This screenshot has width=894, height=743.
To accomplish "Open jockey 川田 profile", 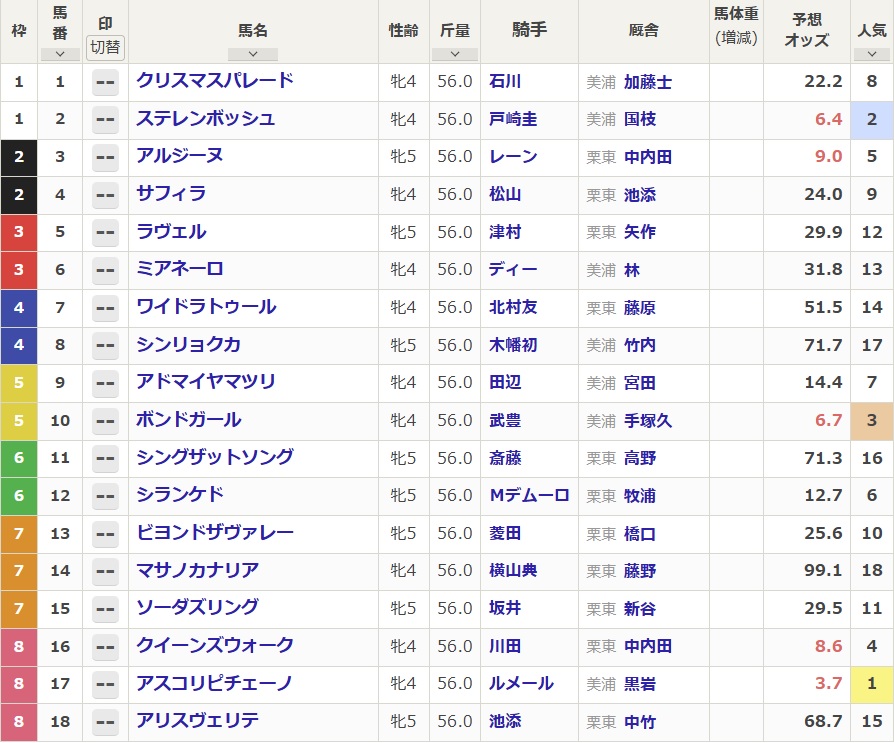I will click(505, 647).
